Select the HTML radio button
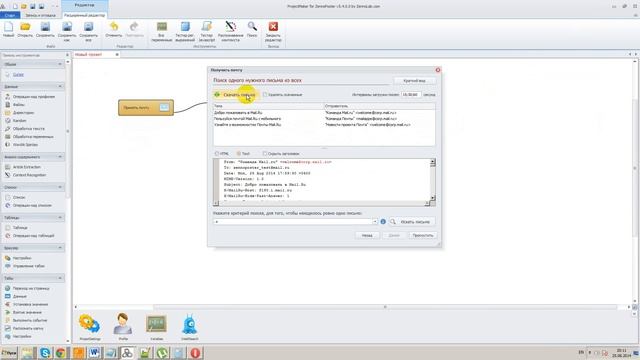This screenshot has width=640, height=360. (x=217, y=153)
